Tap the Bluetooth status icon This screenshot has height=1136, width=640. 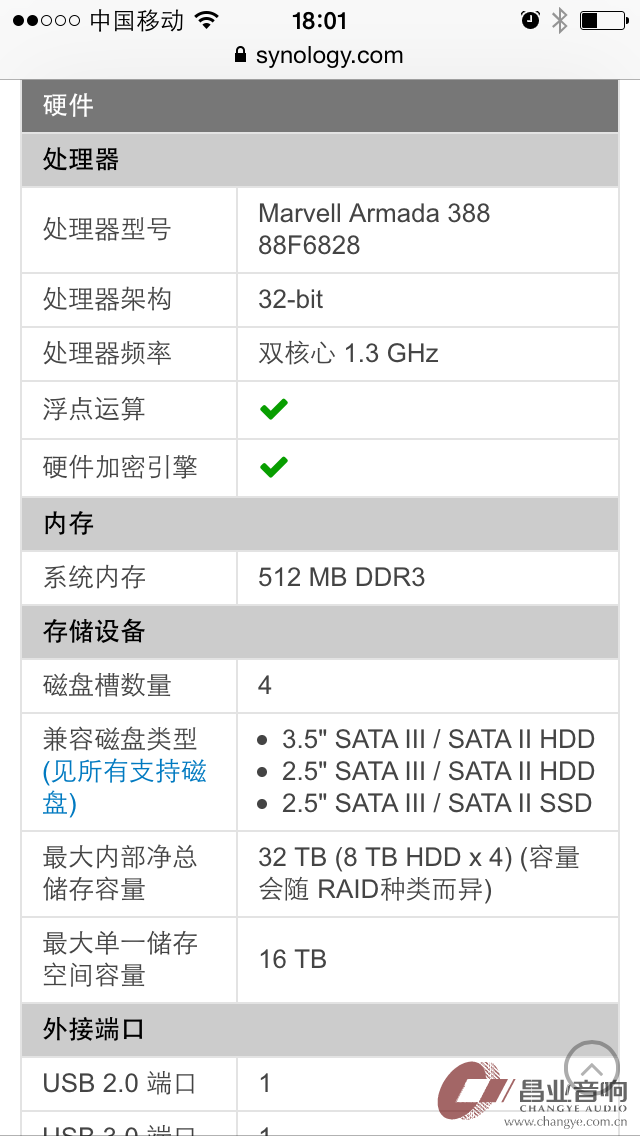tap(560, 20)
